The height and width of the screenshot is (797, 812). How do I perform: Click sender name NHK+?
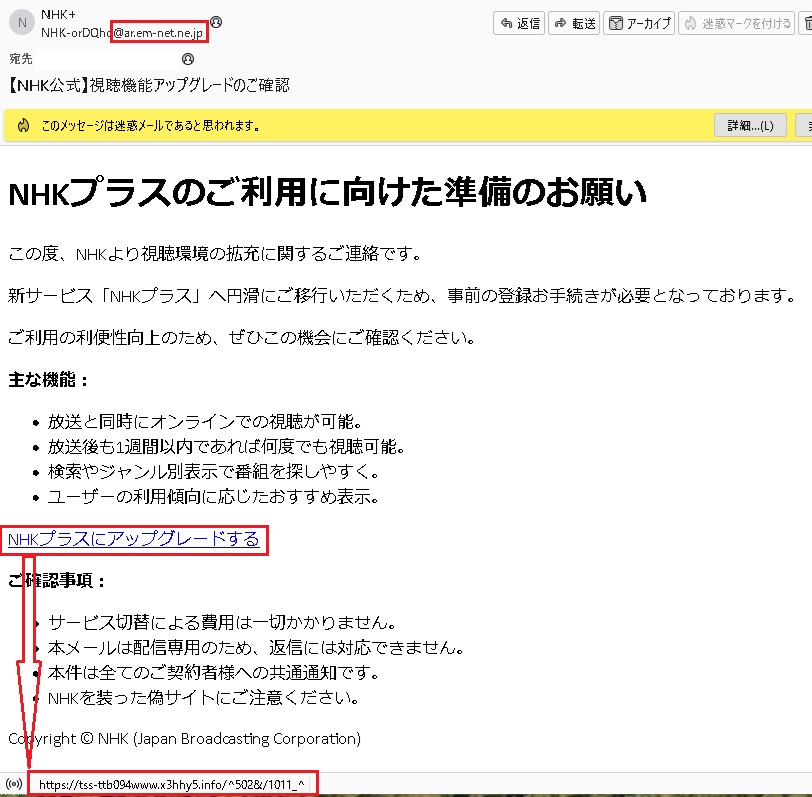coord(58,15)
